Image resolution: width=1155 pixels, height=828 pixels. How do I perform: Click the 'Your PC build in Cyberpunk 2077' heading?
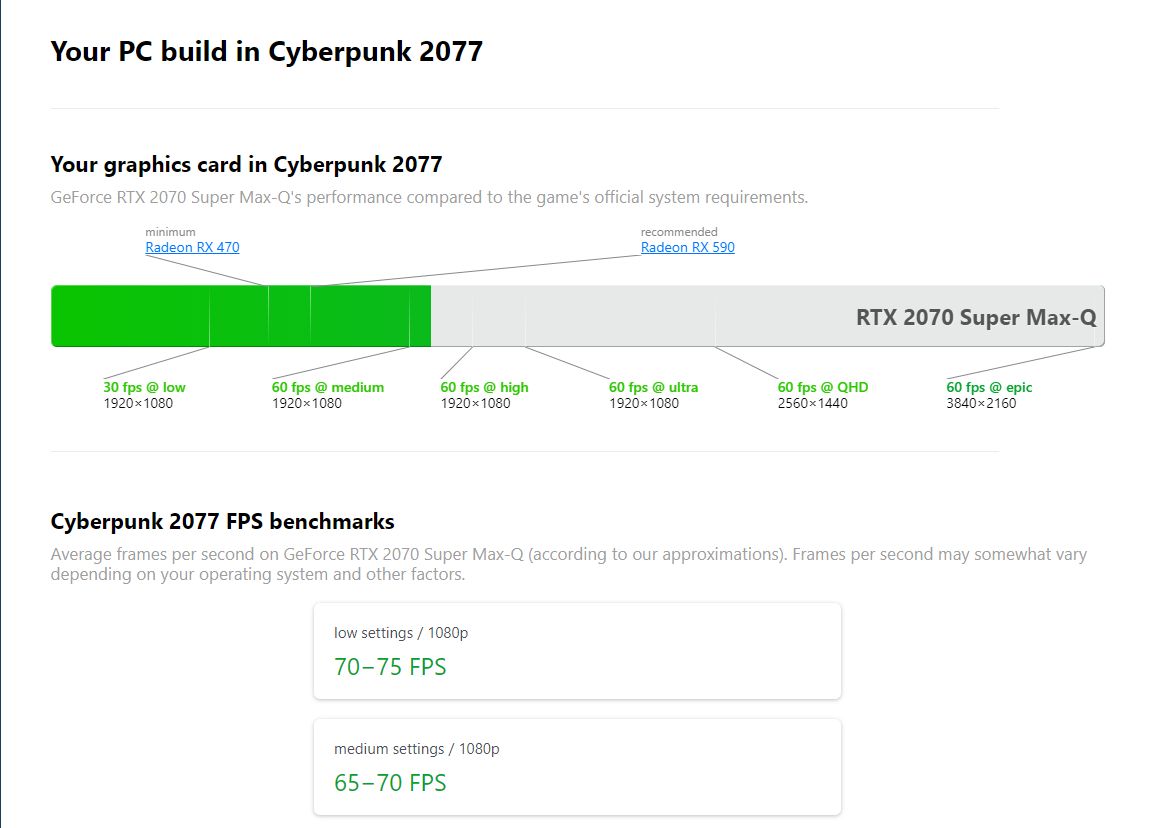[x=267, y=52]
